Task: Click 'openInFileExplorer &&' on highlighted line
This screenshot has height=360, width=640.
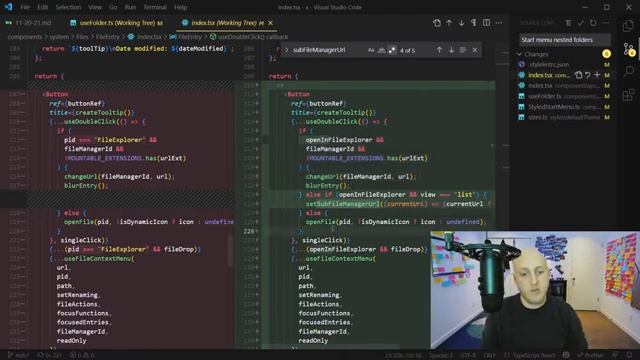Action: tap(344, 140)
